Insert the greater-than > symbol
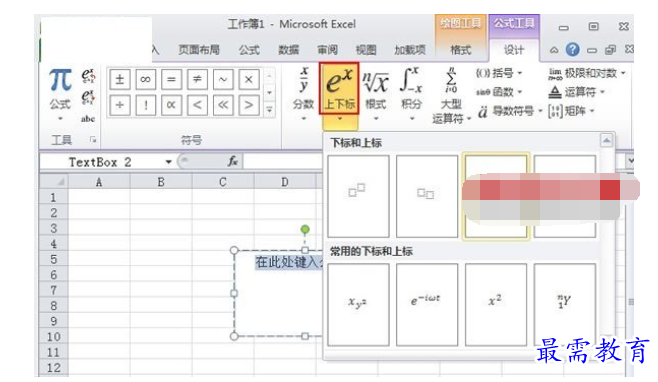658x382 pixels. coord(249,105)
